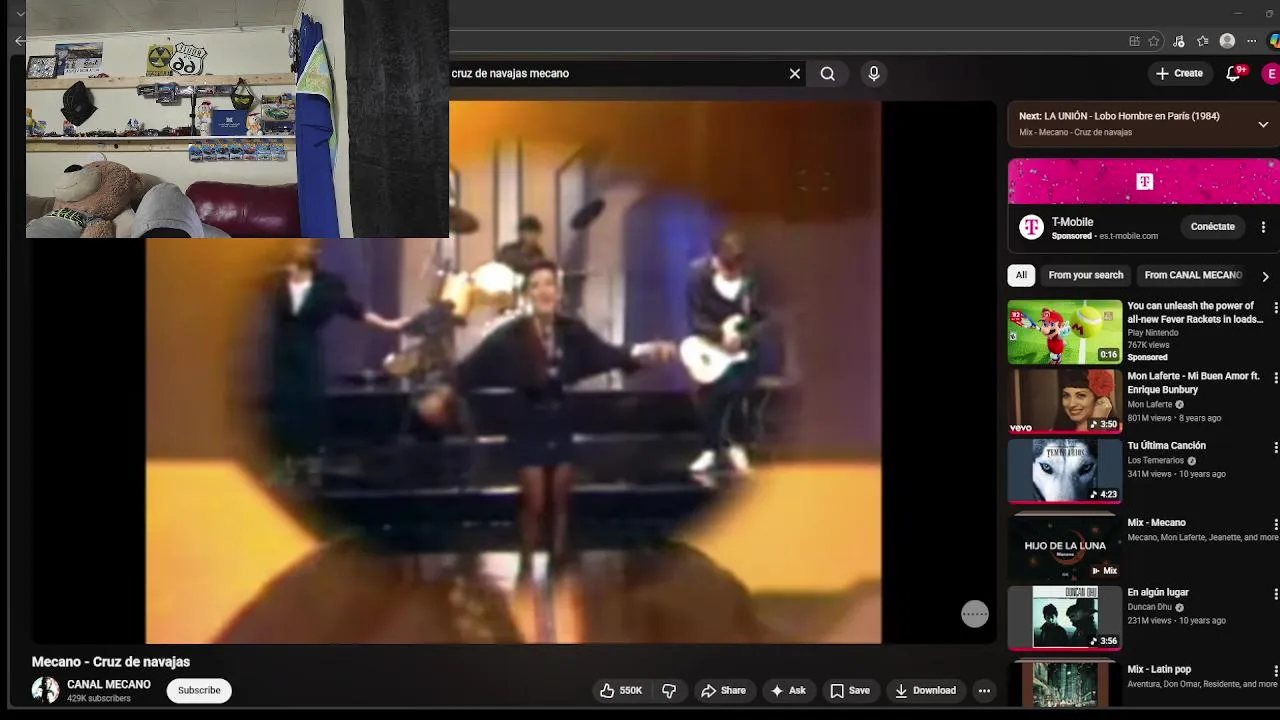This screenshot has width=1280, height=720.
Task: Open the YouTube account avatar menu
Action: [1271, 73]
